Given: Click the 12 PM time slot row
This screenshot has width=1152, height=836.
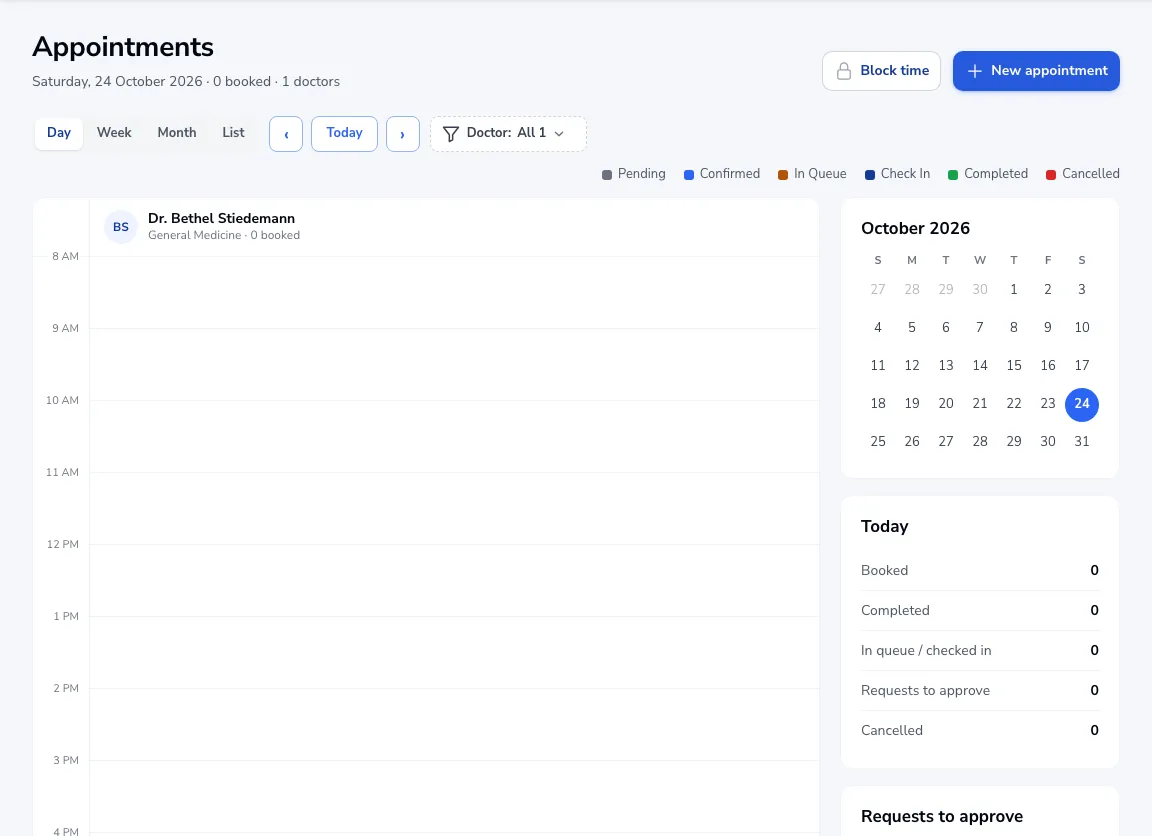Looking at the screenshot, I should tap(454, 580).
